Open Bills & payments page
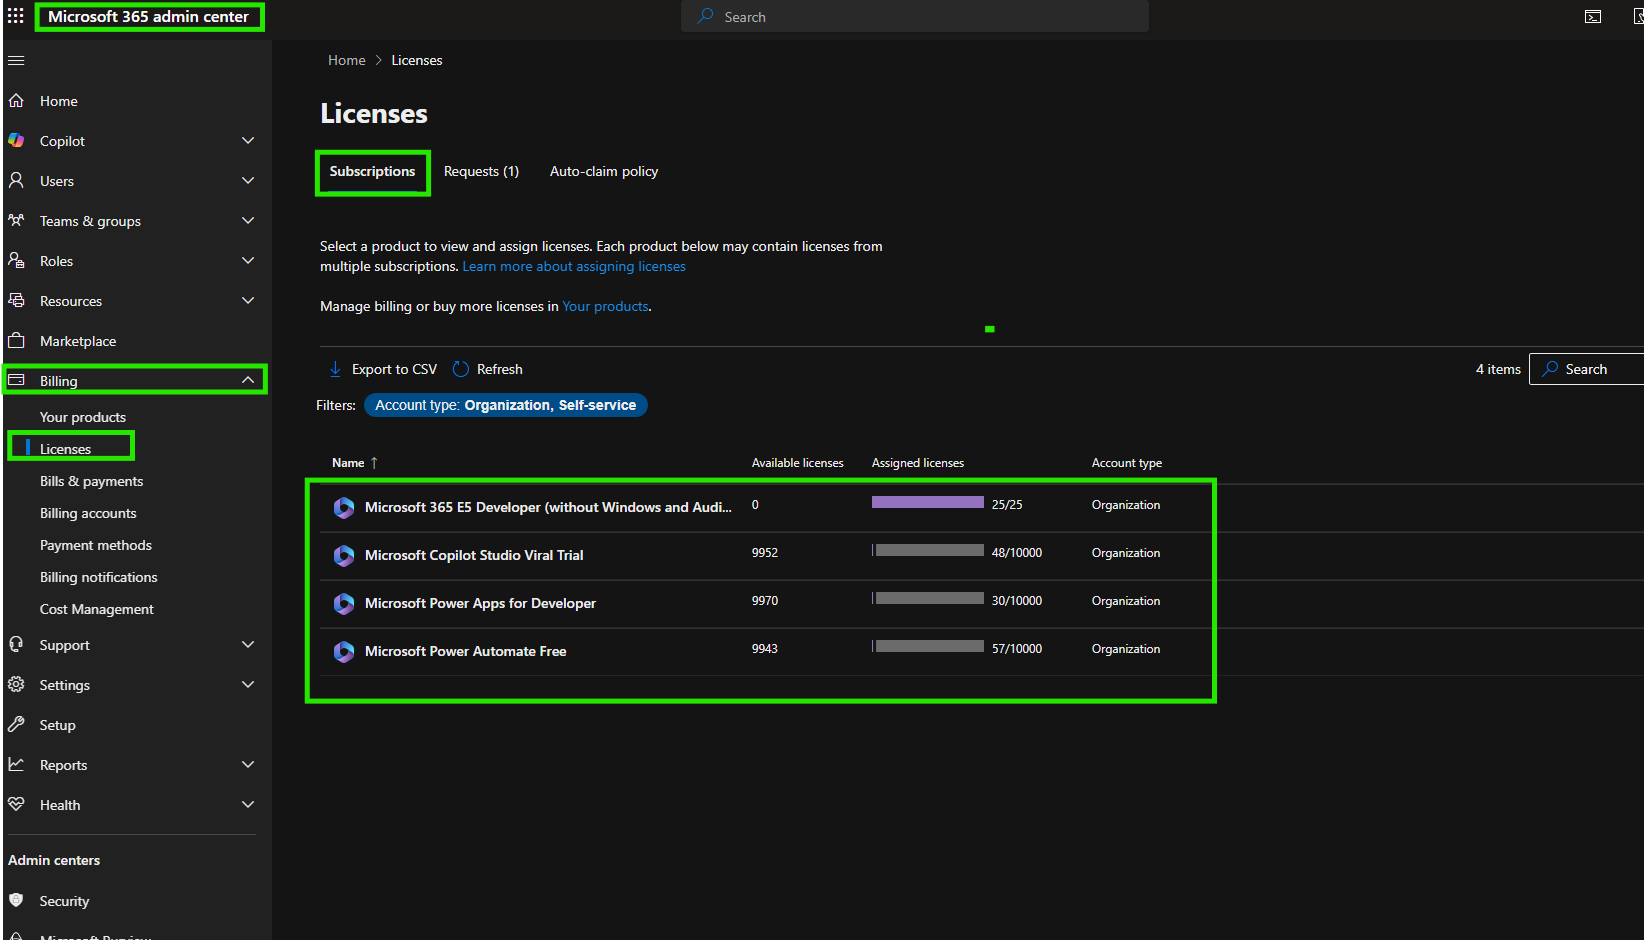The image size is (1644, 940). click(91, 481)
